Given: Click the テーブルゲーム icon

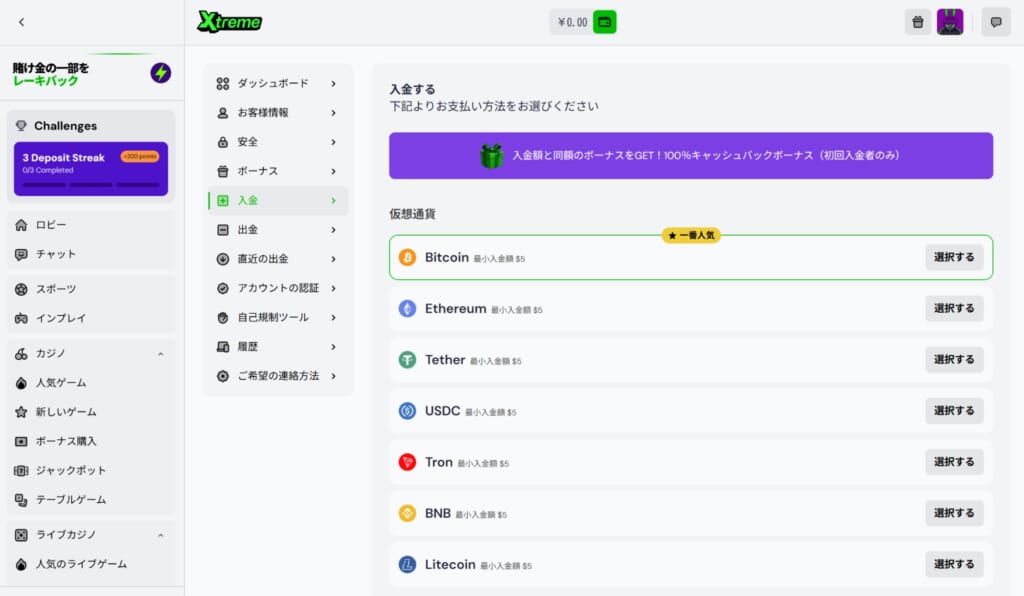Looking at the screenshot, I should coord(21,500).
